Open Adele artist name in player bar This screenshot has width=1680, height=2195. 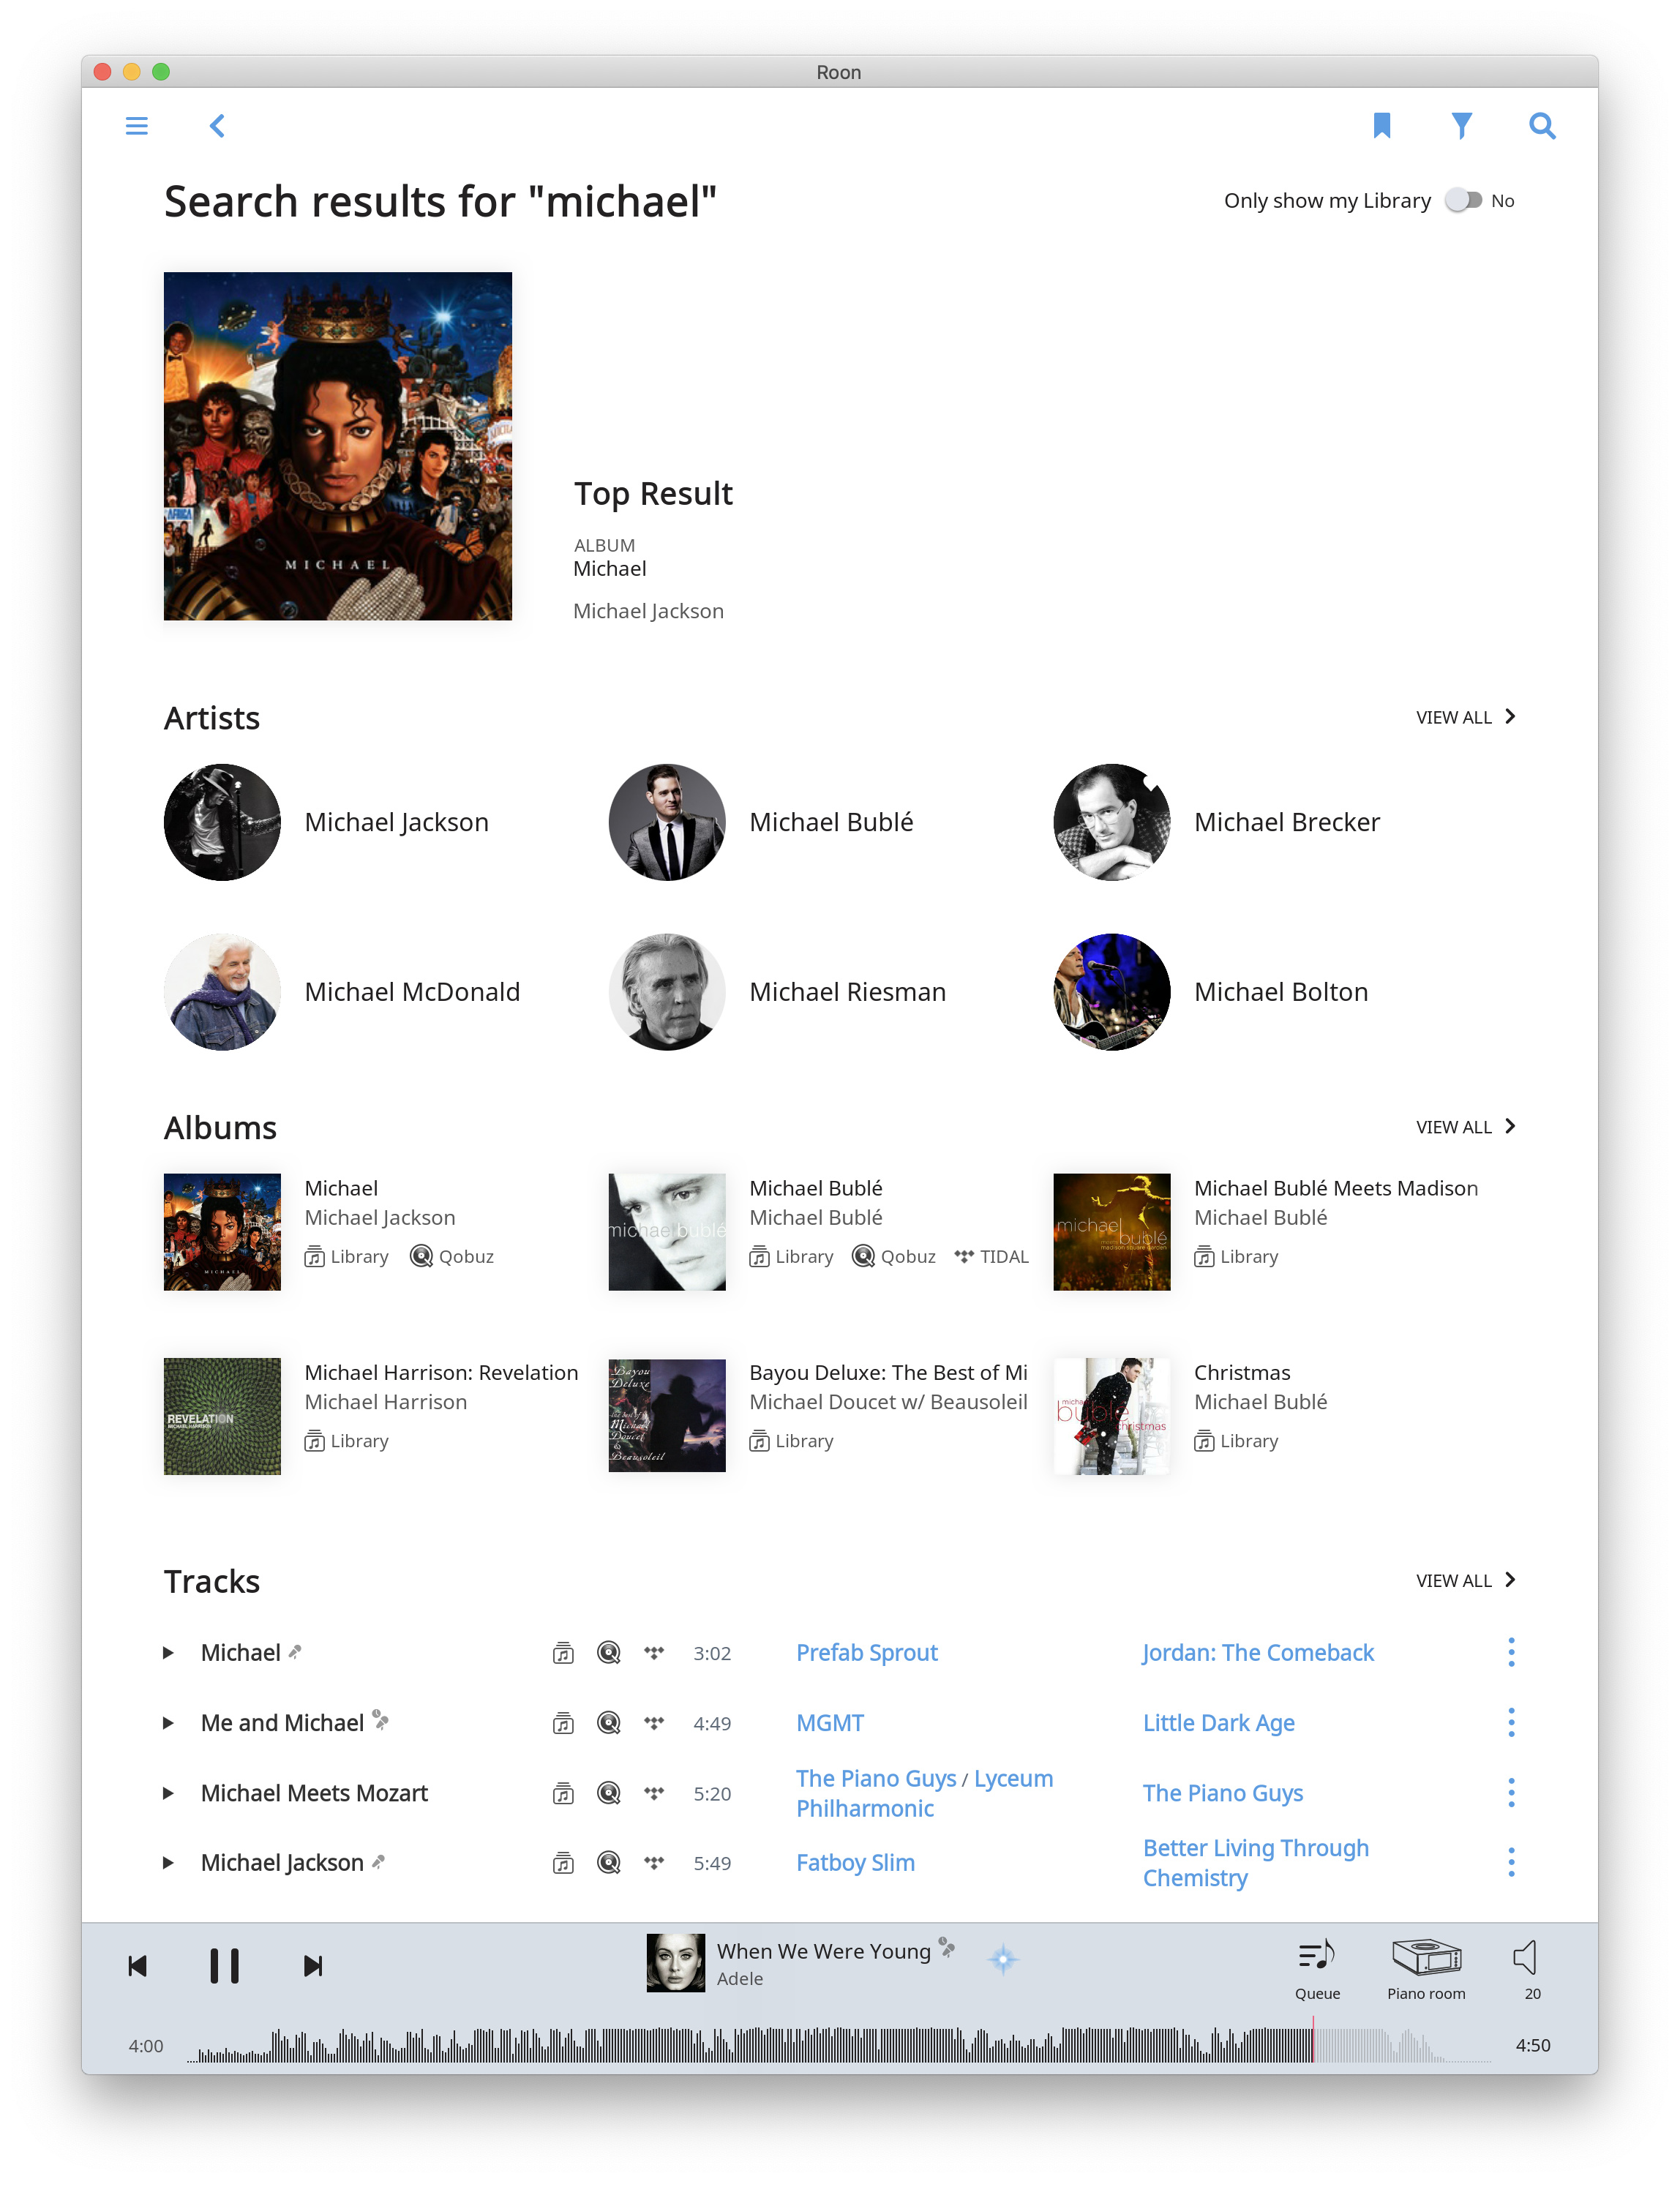click(x=740, y=1979)
